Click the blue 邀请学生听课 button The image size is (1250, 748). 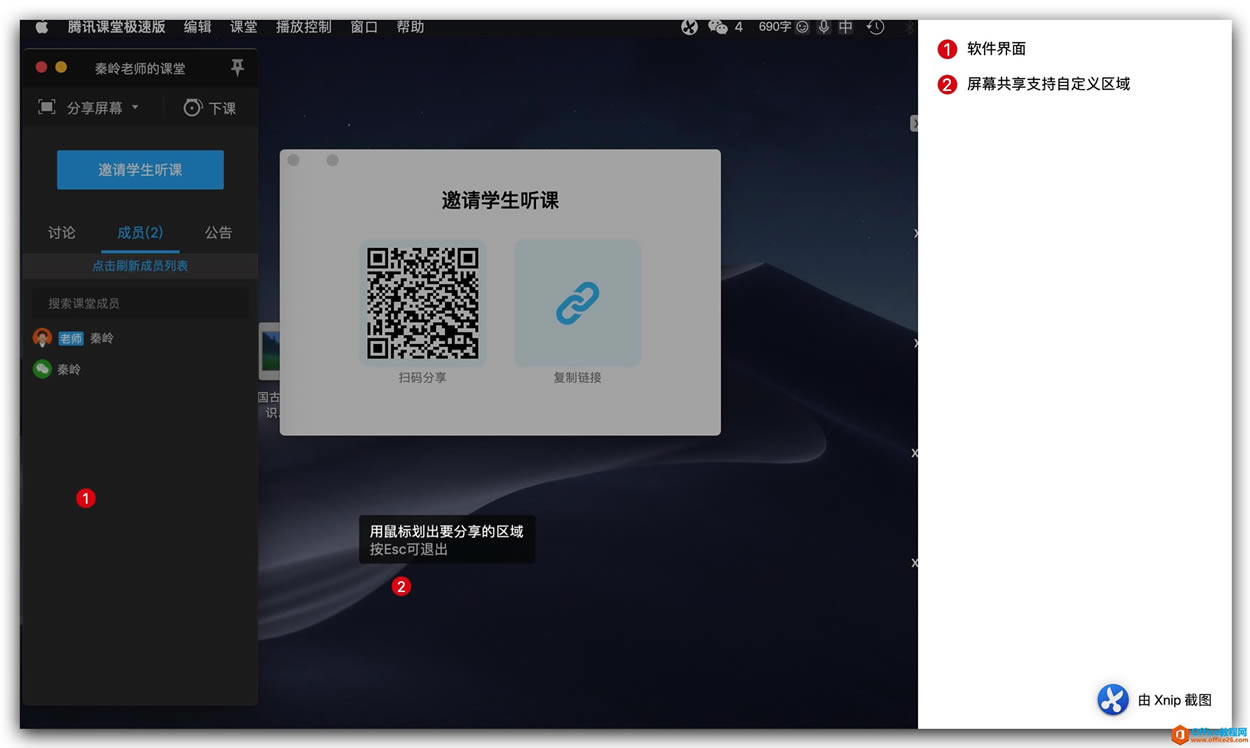(140, 170)
